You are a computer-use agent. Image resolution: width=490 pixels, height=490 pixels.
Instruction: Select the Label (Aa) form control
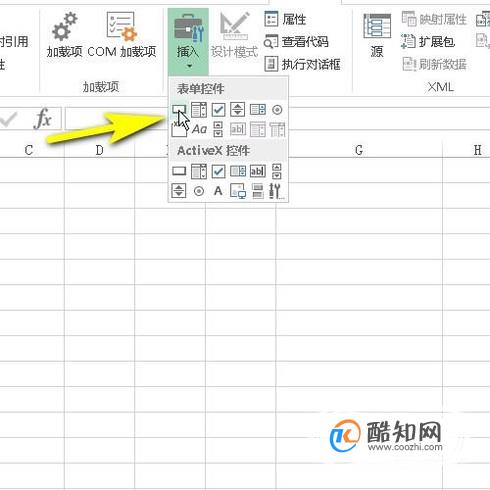point(199,129)
